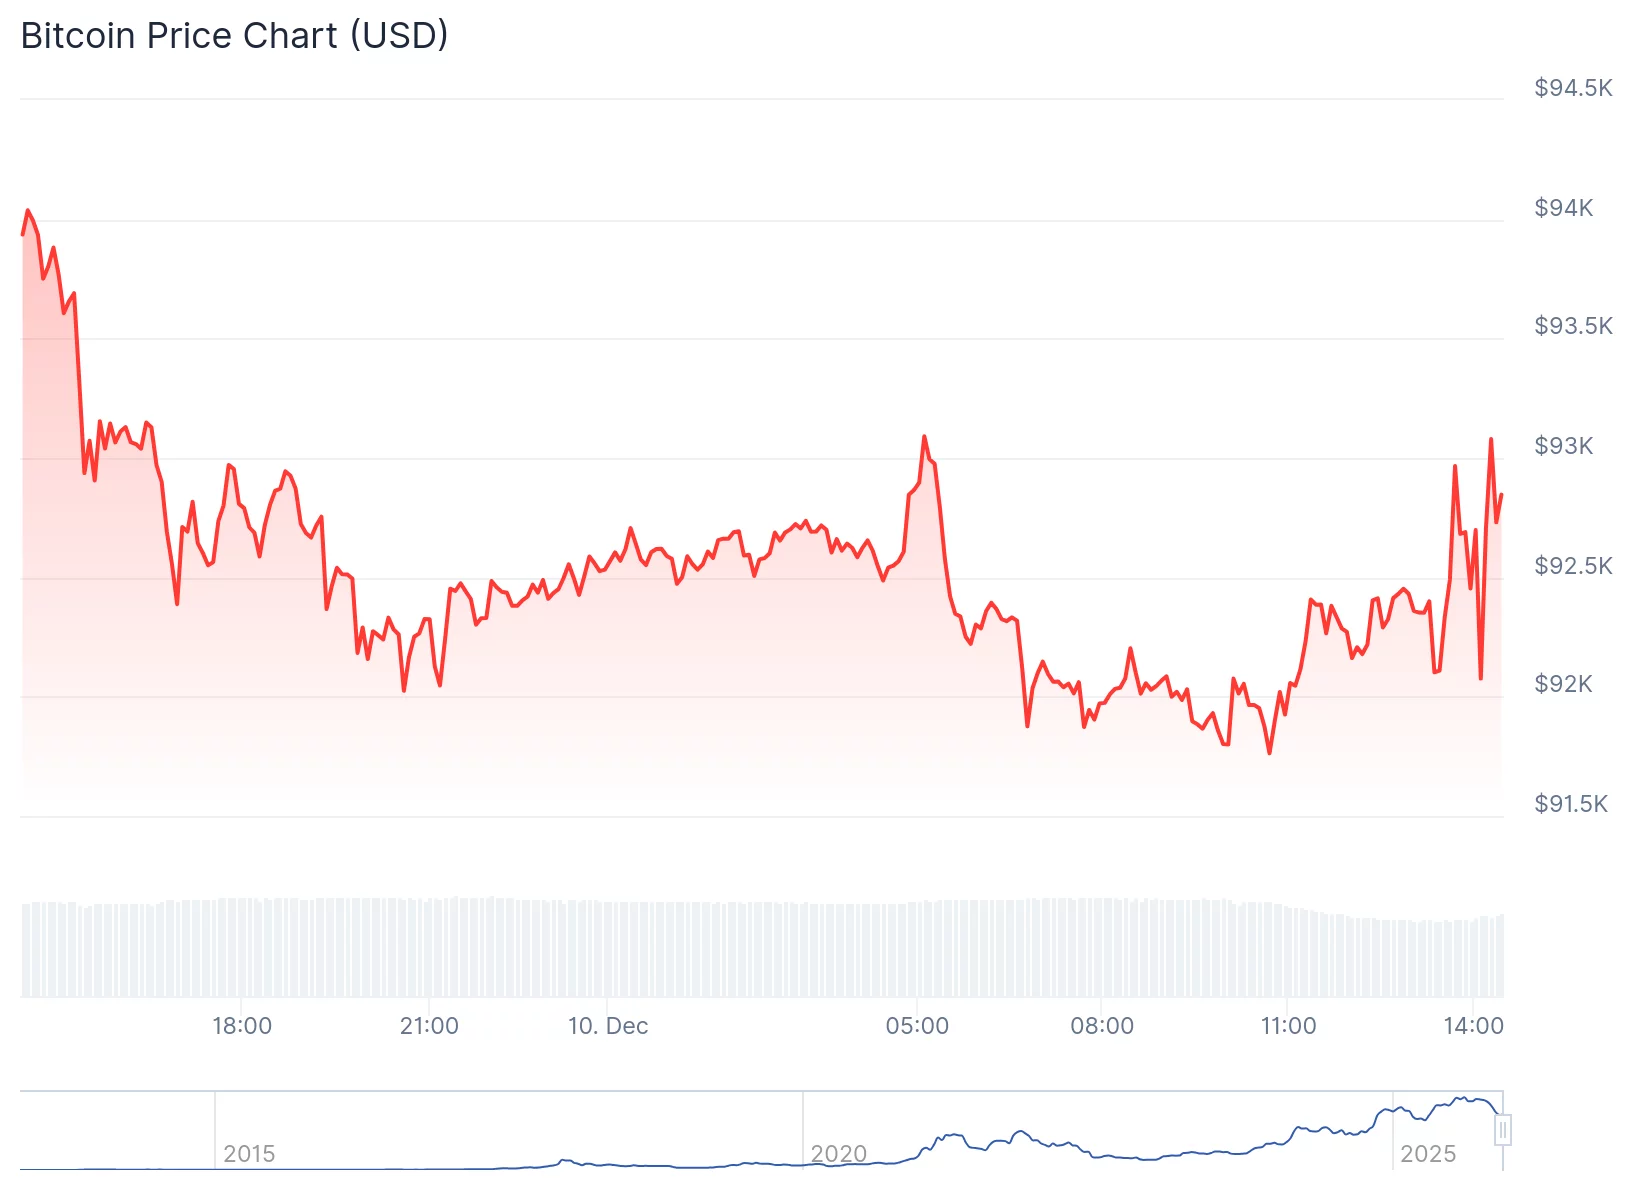Click the $93.5K price axis label
Image resolution: width=1632 pixels, height=1200 pixels.
tap(1573, 326)
